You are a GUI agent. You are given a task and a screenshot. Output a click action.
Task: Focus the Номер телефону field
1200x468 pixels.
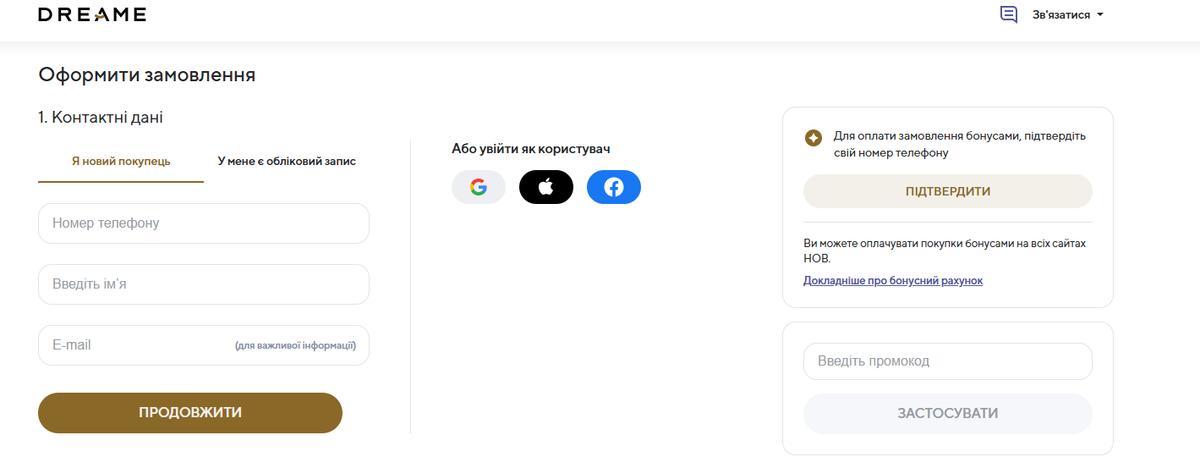(204, 223)
